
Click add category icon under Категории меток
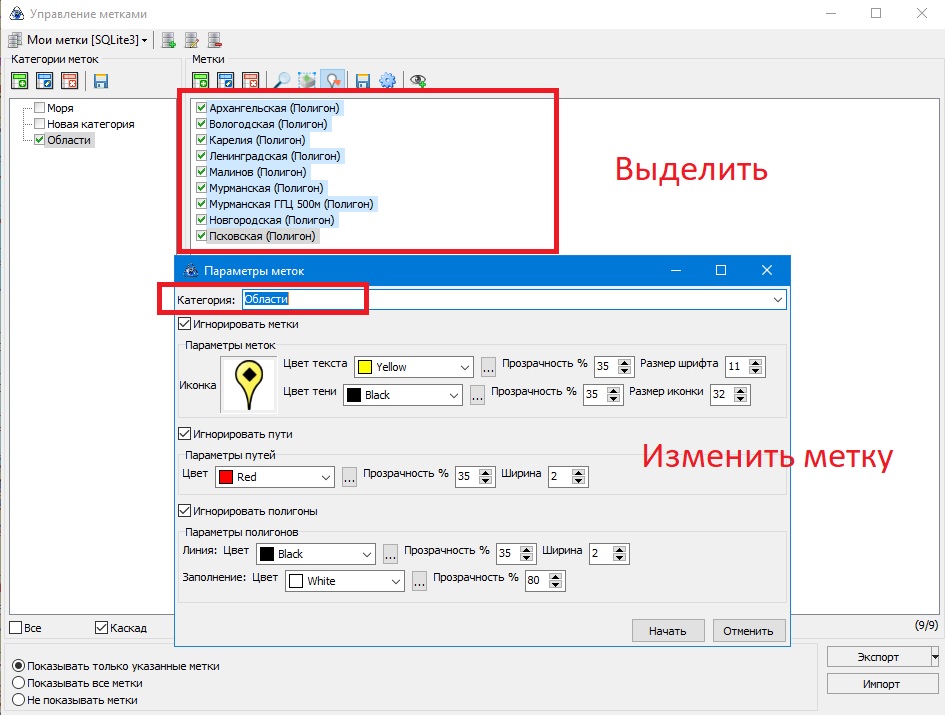[20, 81]
